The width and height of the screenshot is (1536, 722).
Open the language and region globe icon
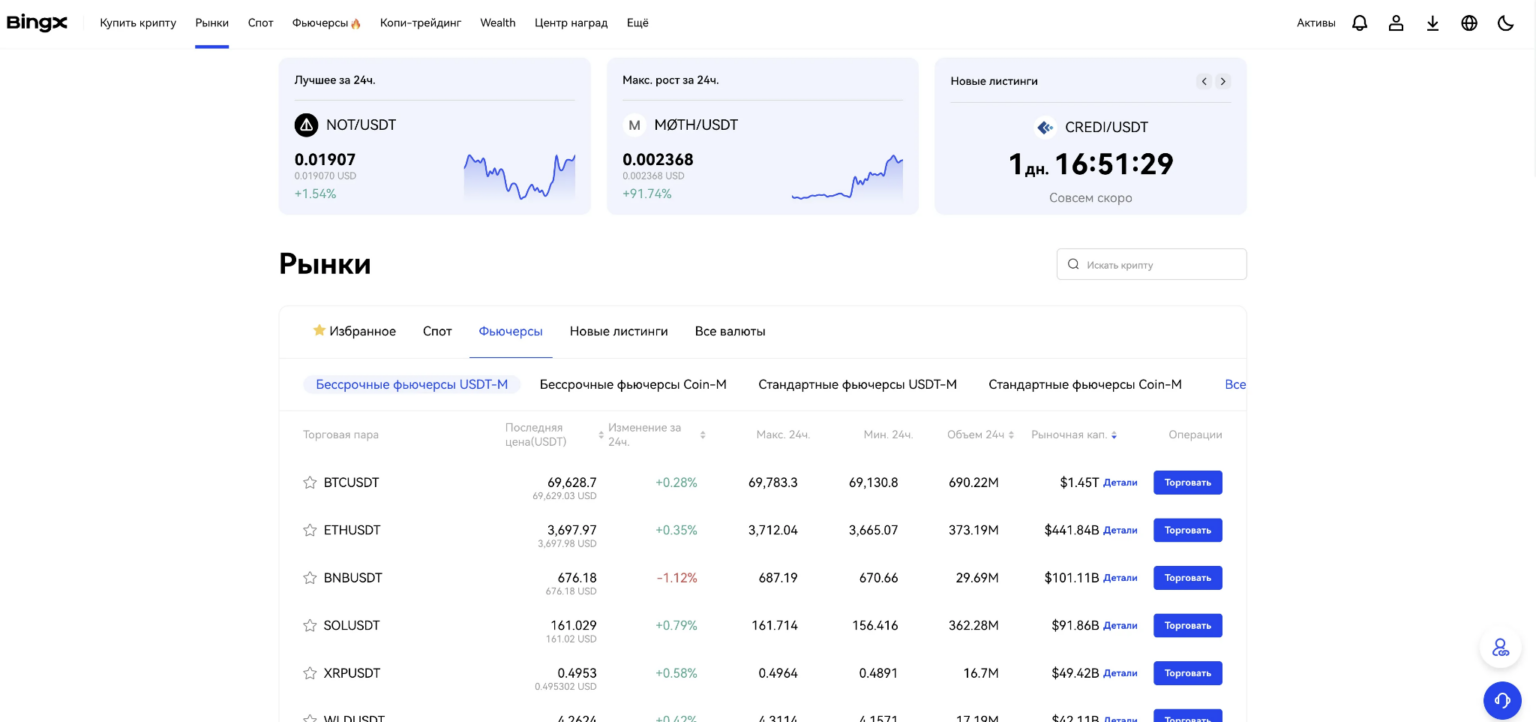click(1469, 22)
